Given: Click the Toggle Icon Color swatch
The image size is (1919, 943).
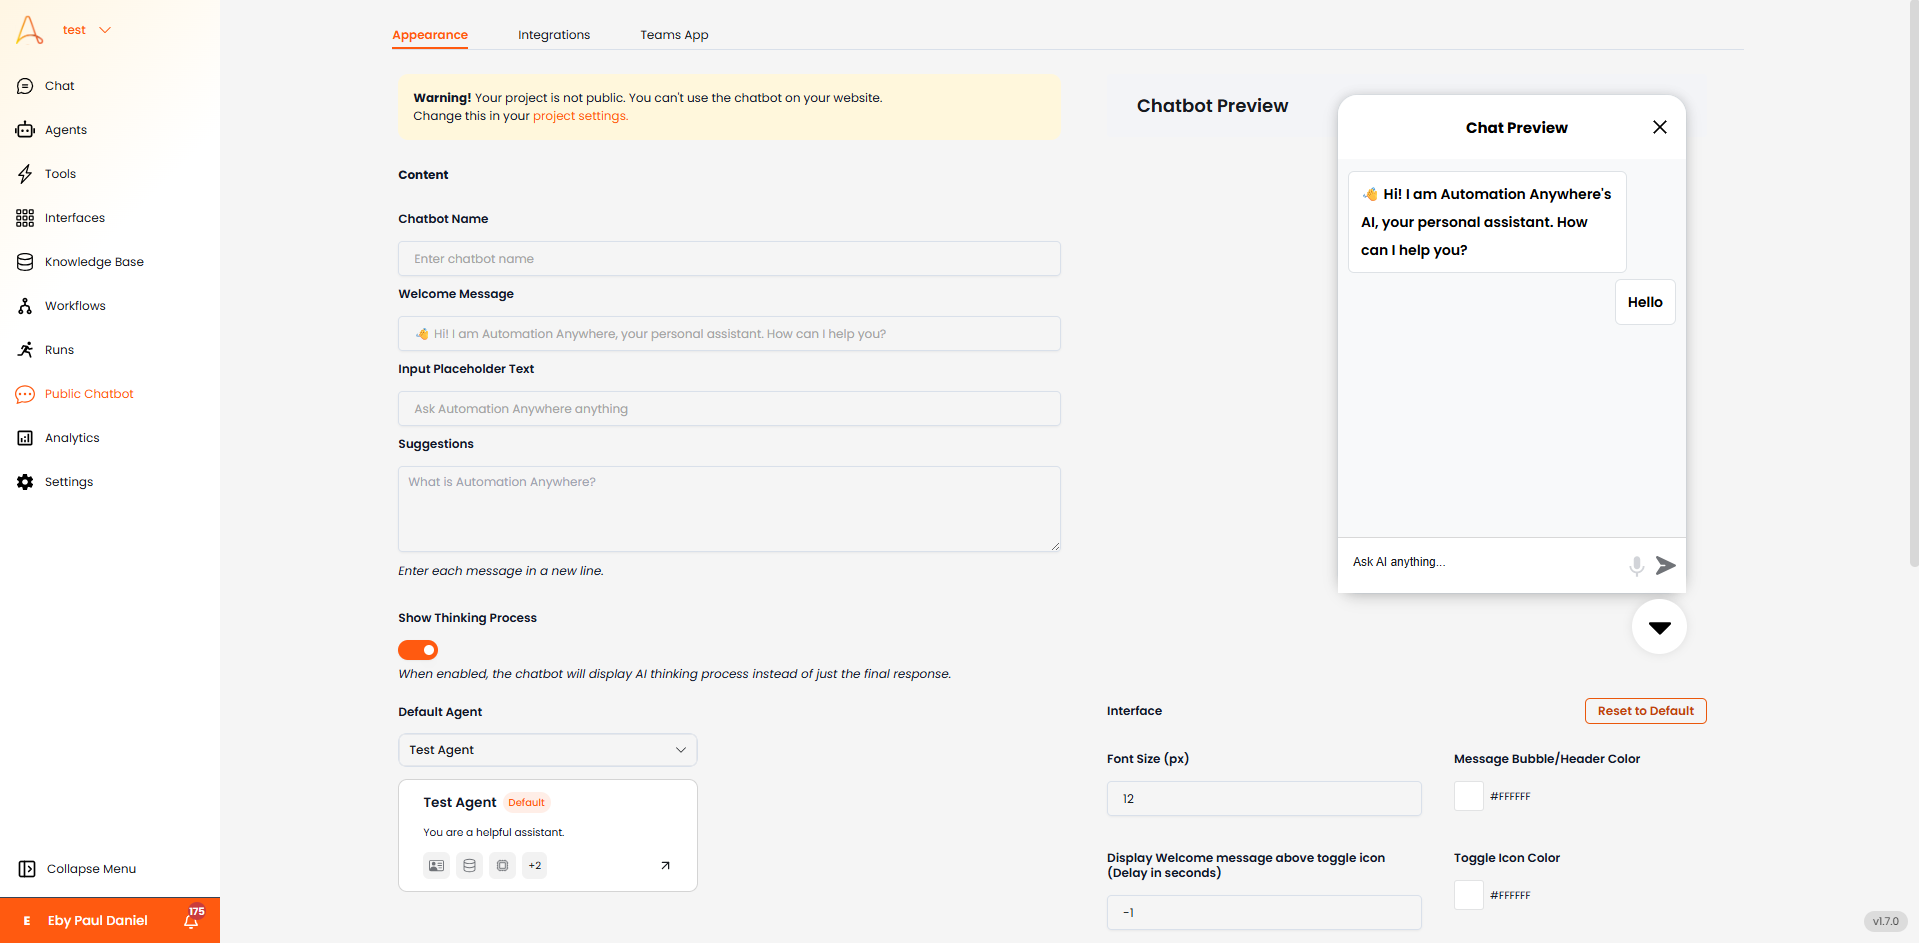Looking at the screenshot, I should click(1468, 895).
